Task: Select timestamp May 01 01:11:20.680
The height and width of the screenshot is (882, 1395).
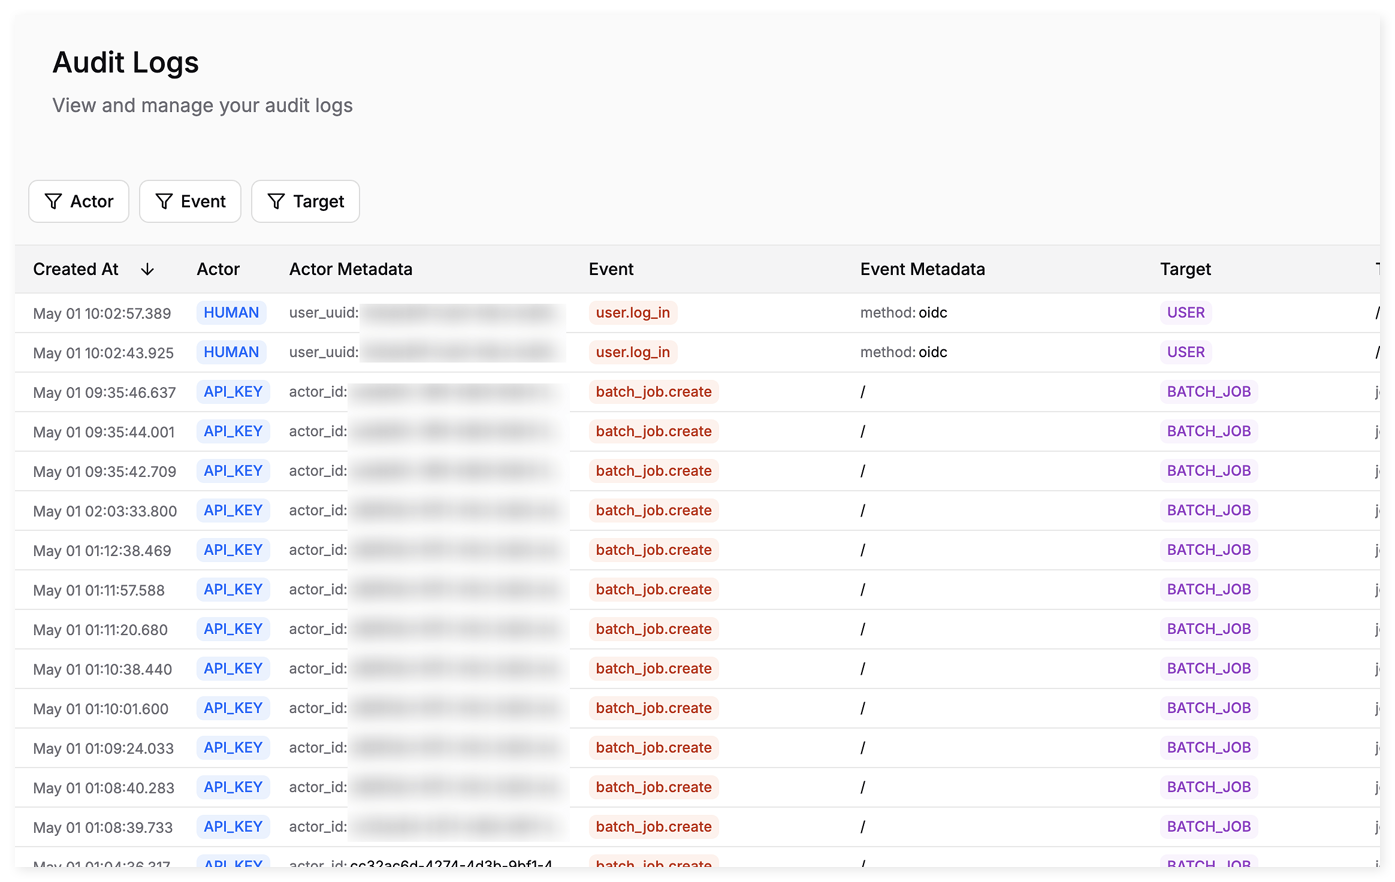Action: click(x=100, y=629)
